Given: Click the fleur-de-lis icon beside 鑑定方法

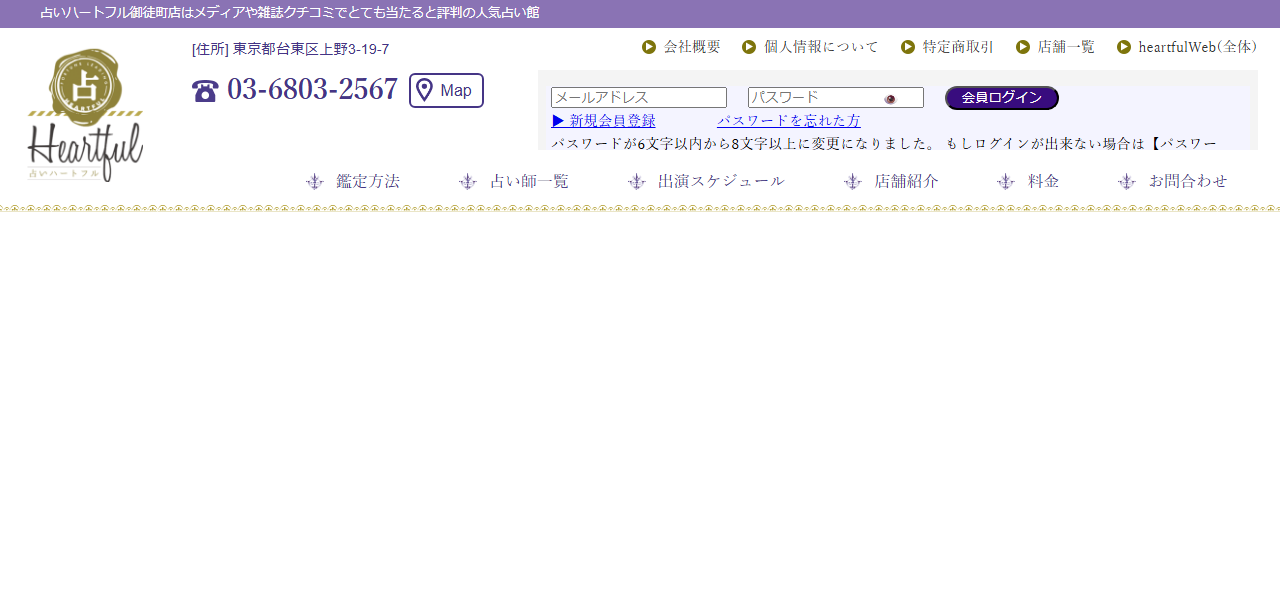Looking at the screenshot, I should (x=315, y=181).
